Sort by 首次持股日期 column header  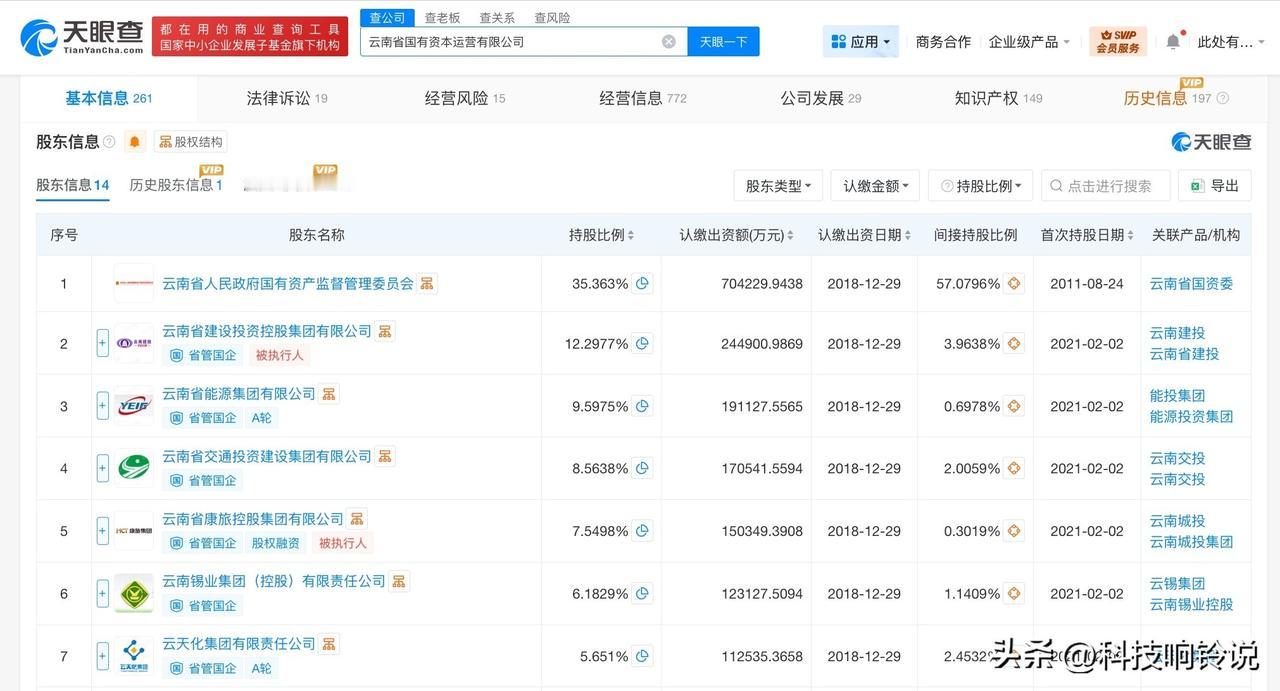[1087, 235]
